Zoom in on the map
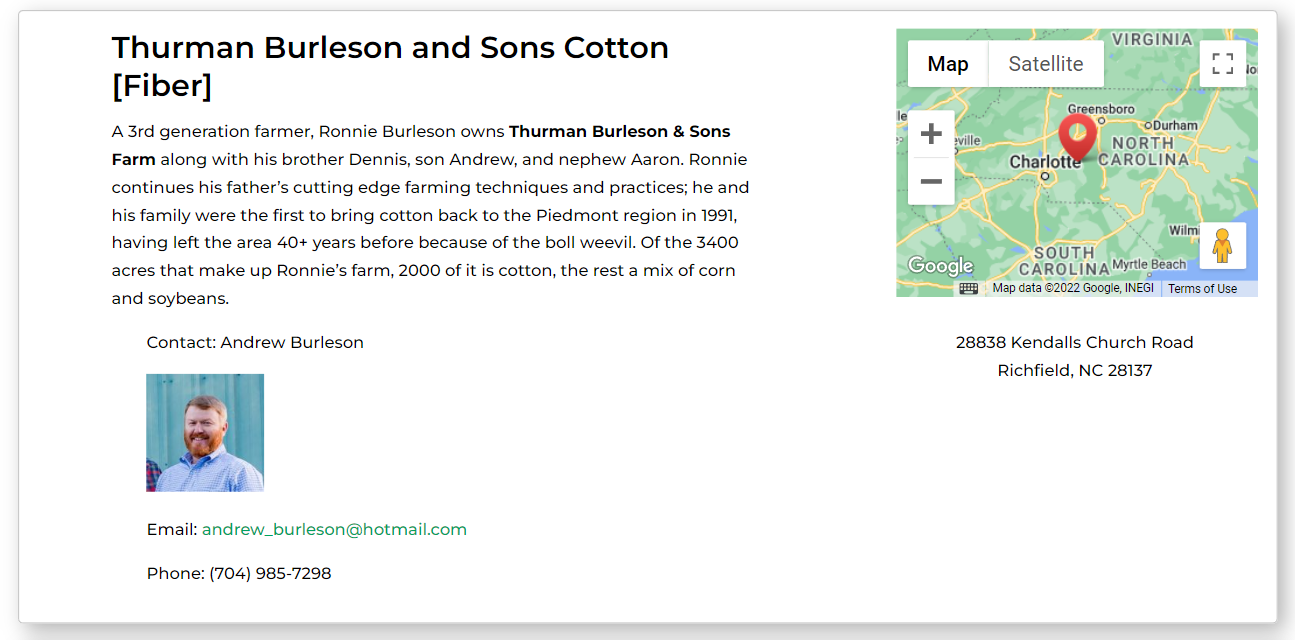 tap(931, 134)
